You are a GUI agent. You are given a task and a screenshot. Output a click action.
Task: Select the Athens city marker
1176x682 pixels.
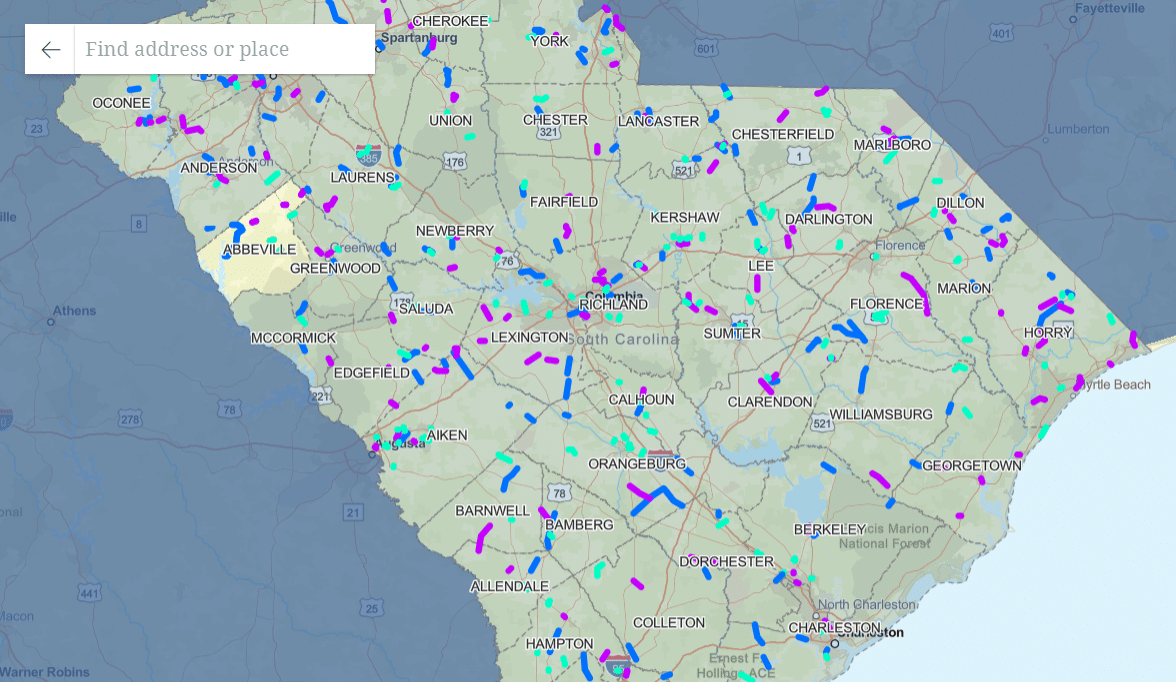click(x=74, y=311)
